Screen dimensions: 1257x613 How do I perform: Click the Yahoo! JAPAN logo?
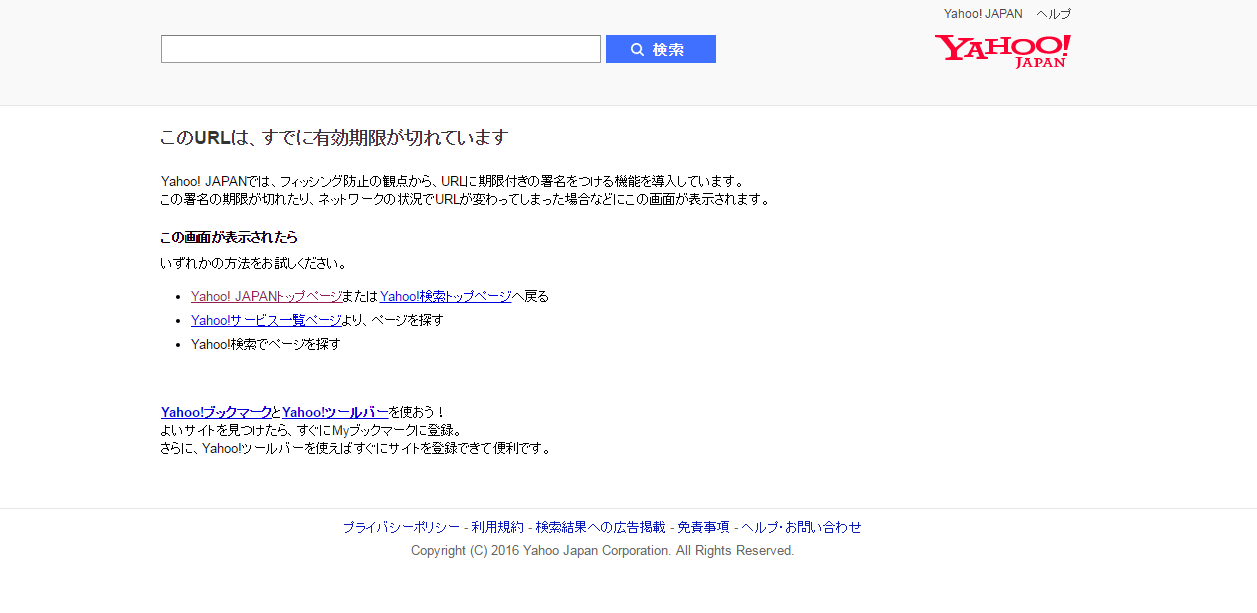(1002, 51)
